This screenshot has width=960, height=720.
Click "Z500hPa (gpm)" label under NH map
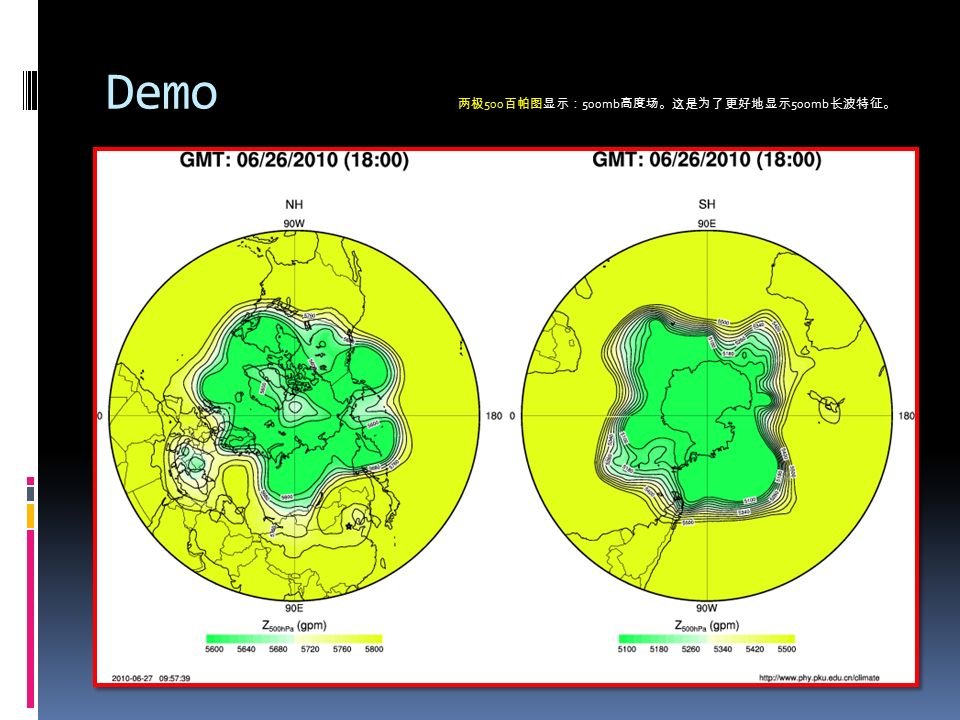coord(294,625)
